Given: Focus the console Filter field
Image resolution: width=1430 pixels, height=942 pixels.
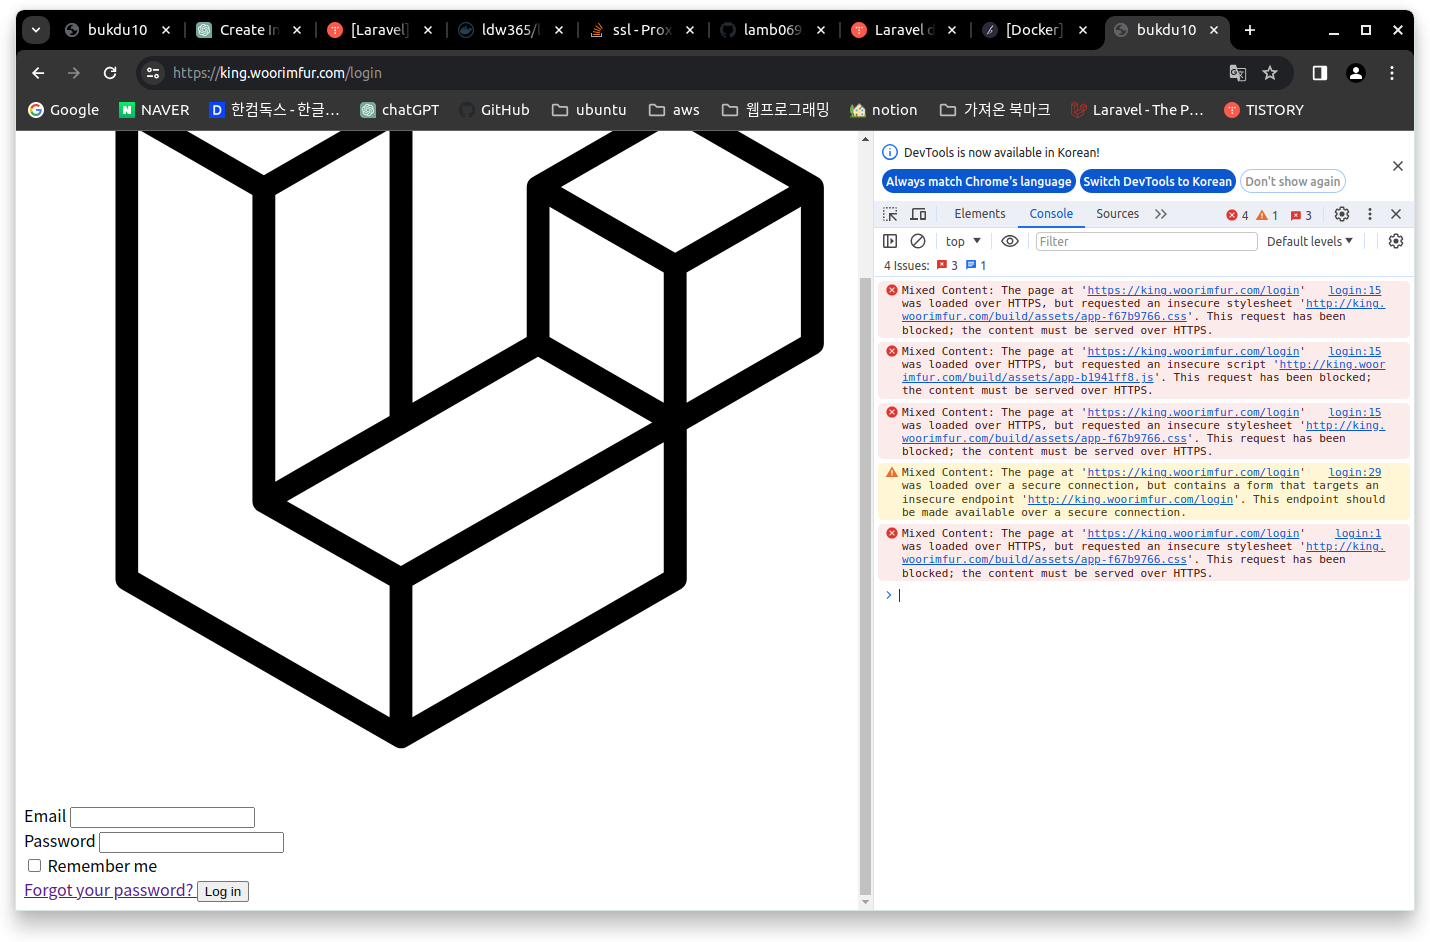Looking at the screenshot, I should tap(1146, 241).
